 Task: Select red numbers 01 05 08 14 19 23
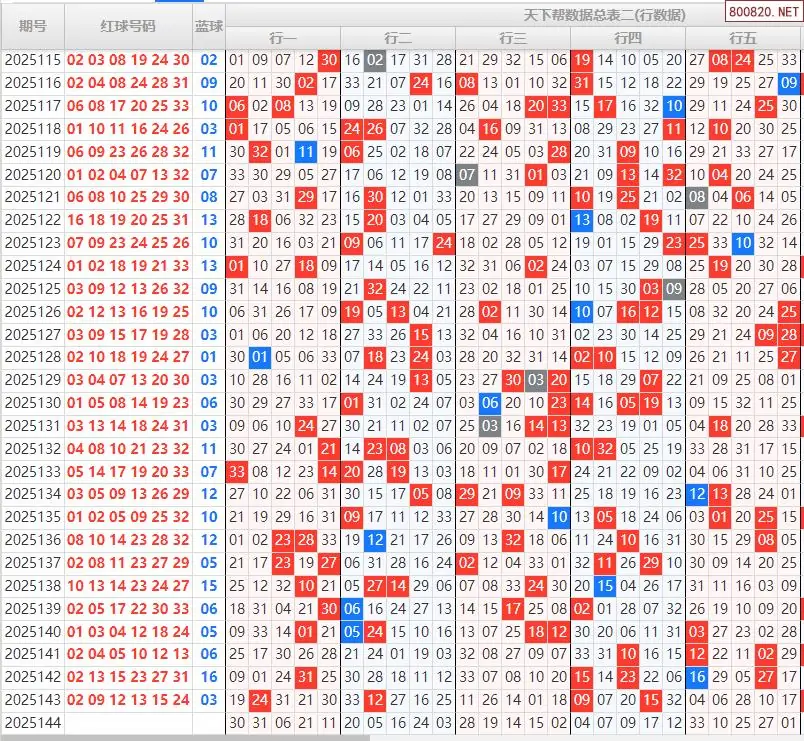(x=128, y=403)
